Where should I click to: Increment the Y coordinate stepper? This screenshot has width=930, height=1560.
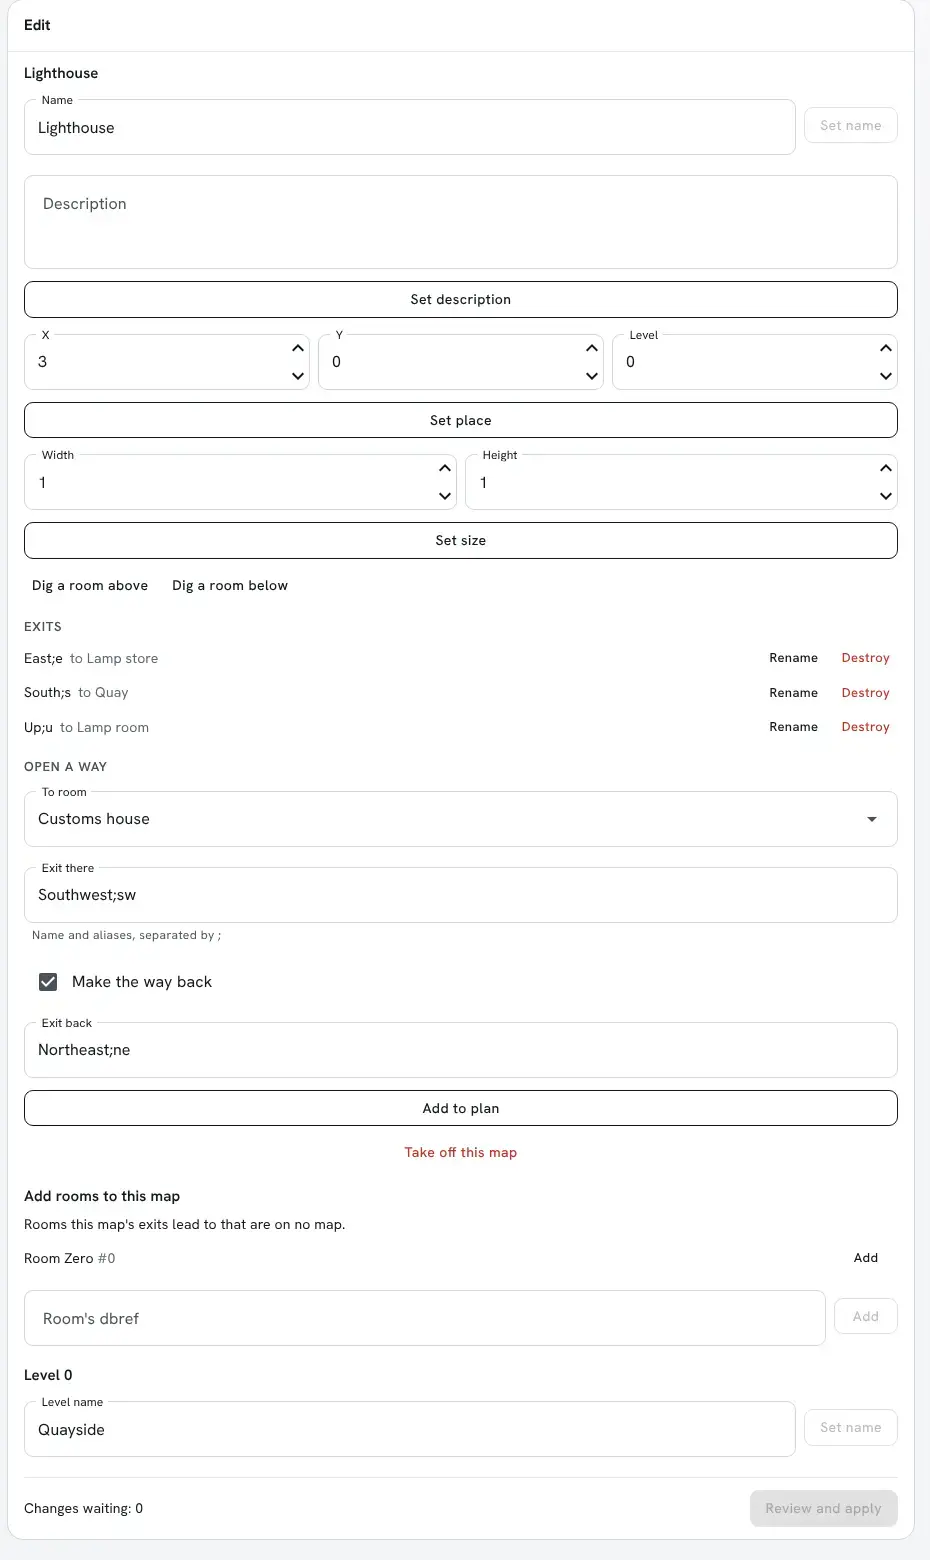pos(592,348)
